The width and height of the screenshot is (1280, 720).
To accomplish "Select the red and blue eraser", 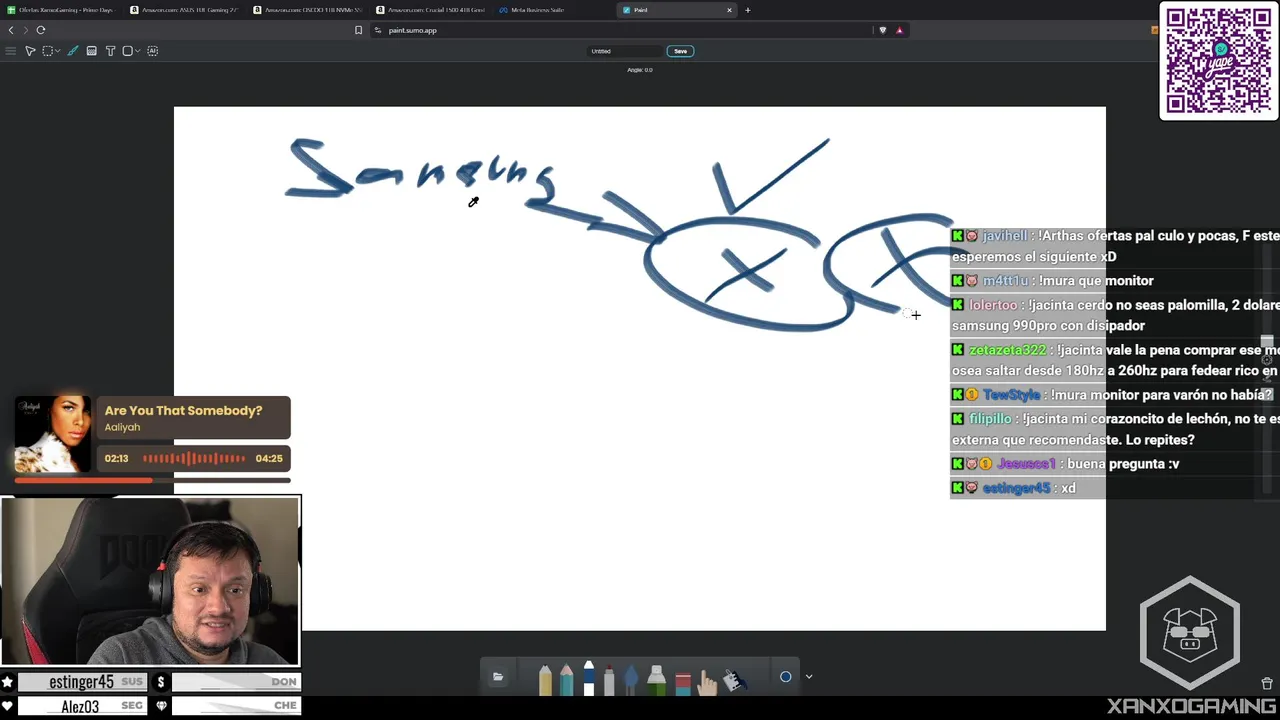I will pyautogui.click(x=683, y=684).
